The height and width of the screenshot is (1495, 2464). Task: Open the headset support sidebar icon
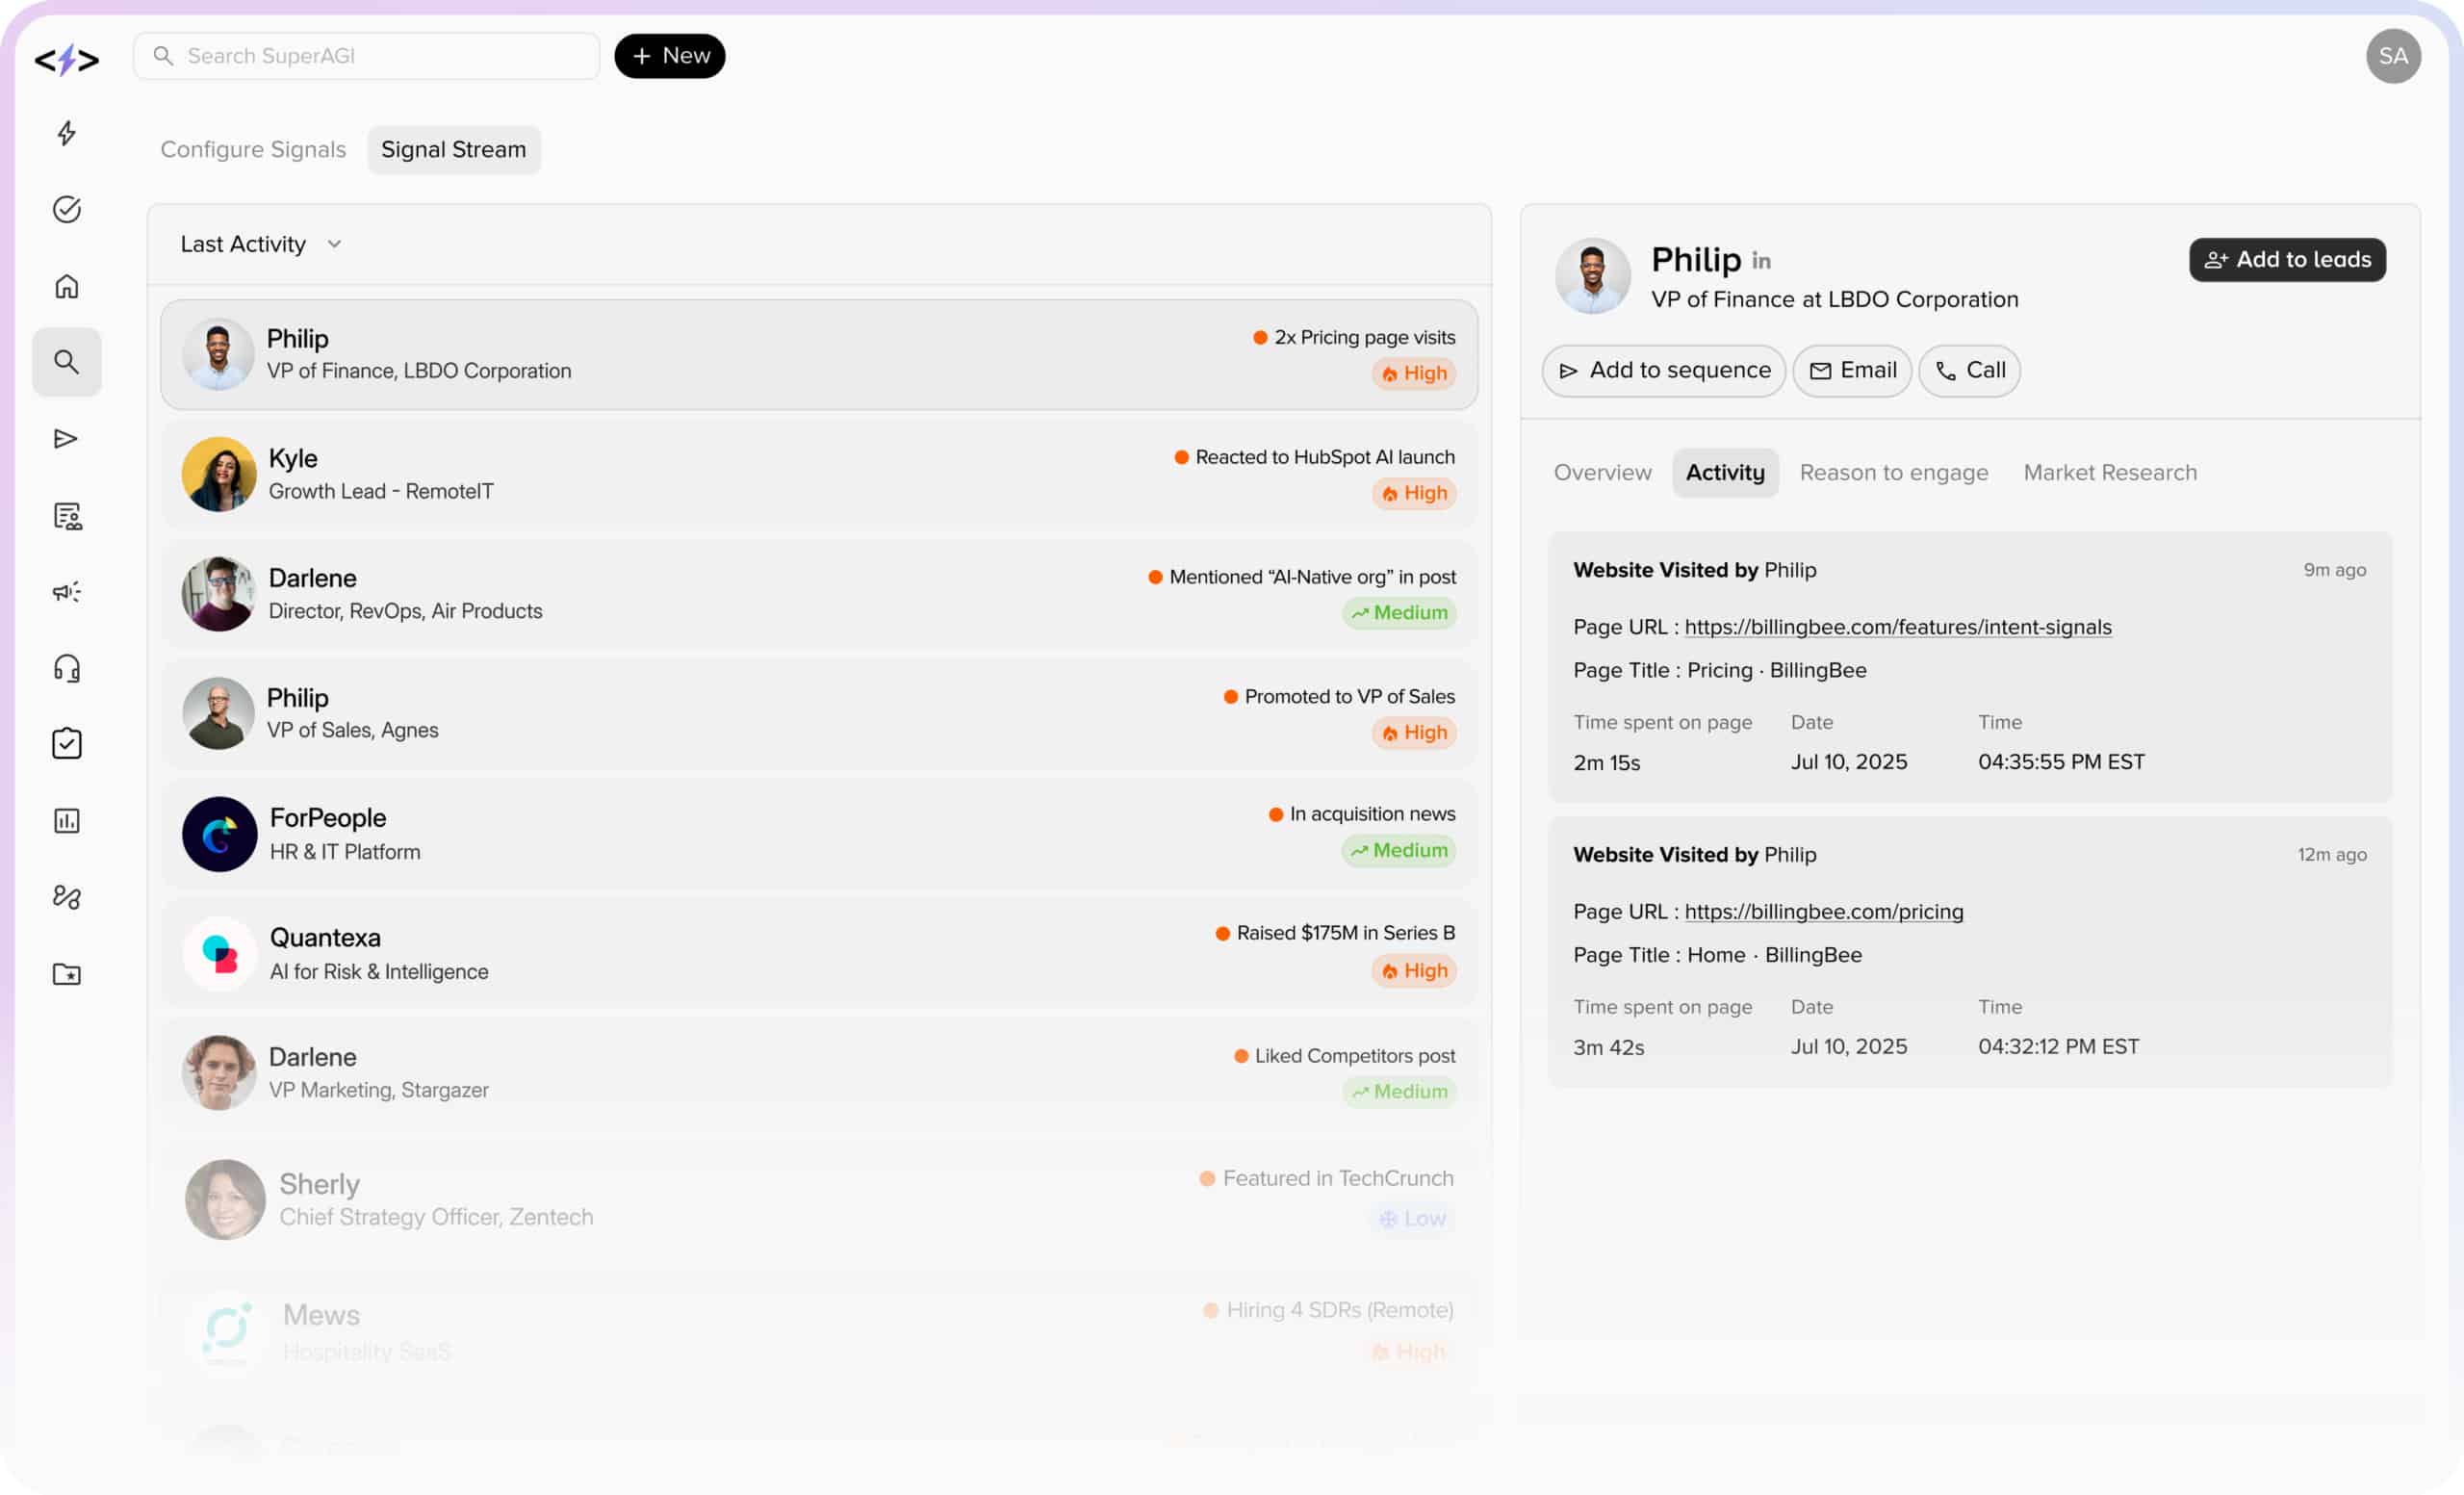[x=66, y=668]
